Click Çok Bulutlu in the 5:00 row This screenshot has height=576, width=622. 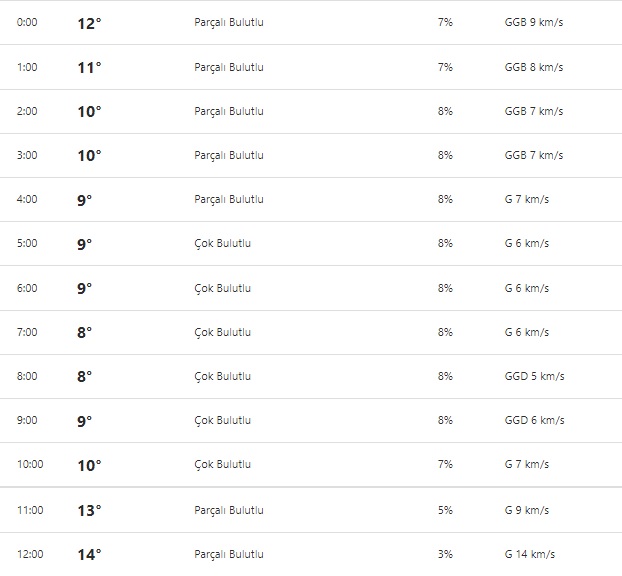click(223, 243)
